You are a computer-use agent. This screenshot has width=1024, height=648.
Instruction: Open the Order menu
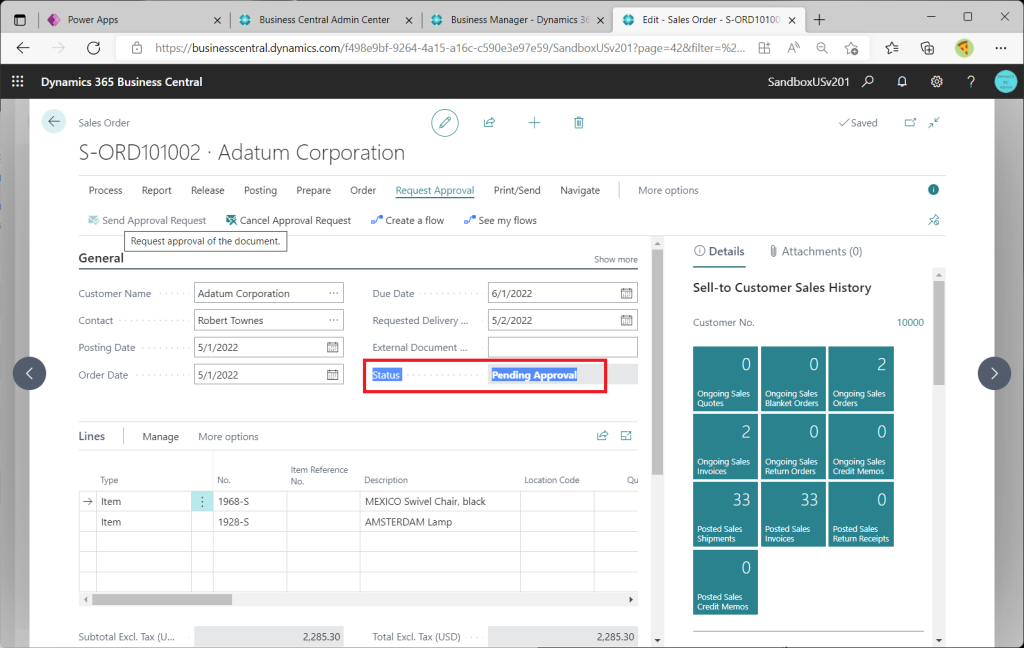363,190
